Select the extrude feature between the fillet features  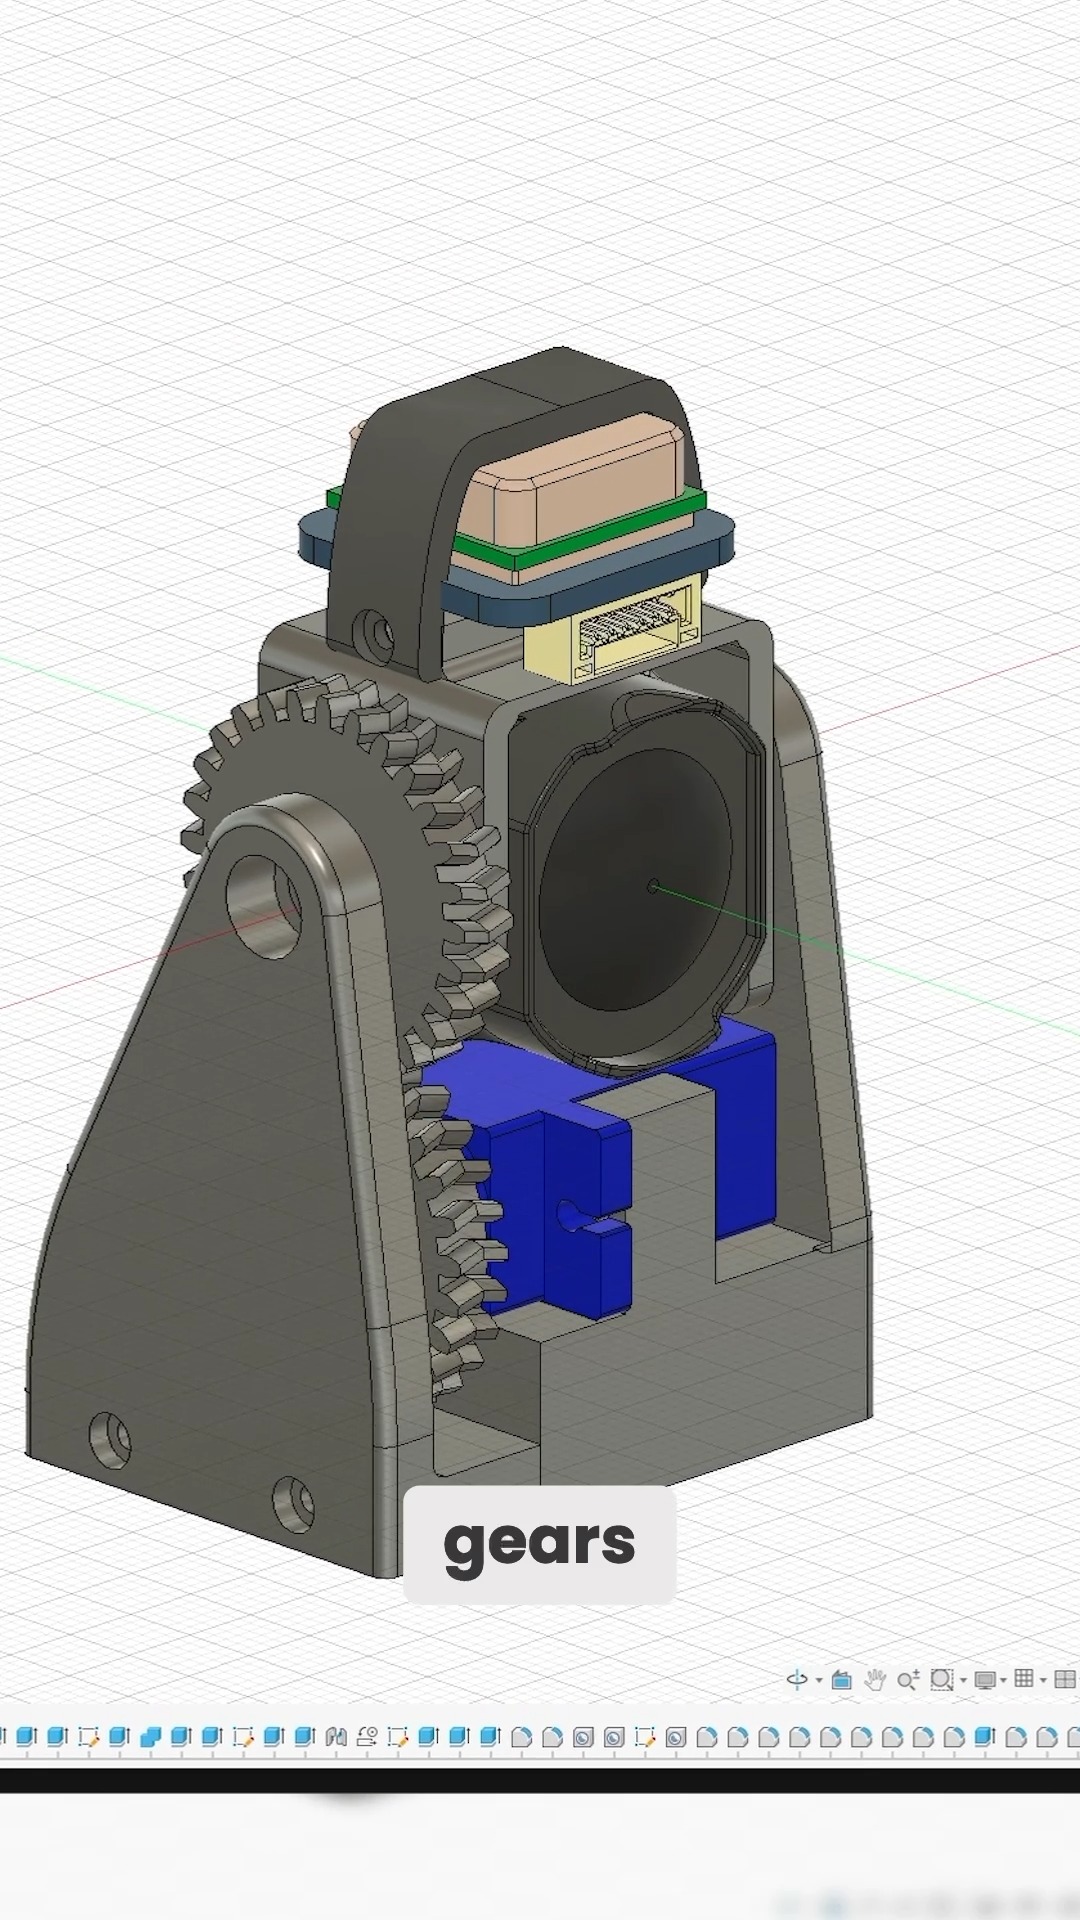pos(984,1737)
